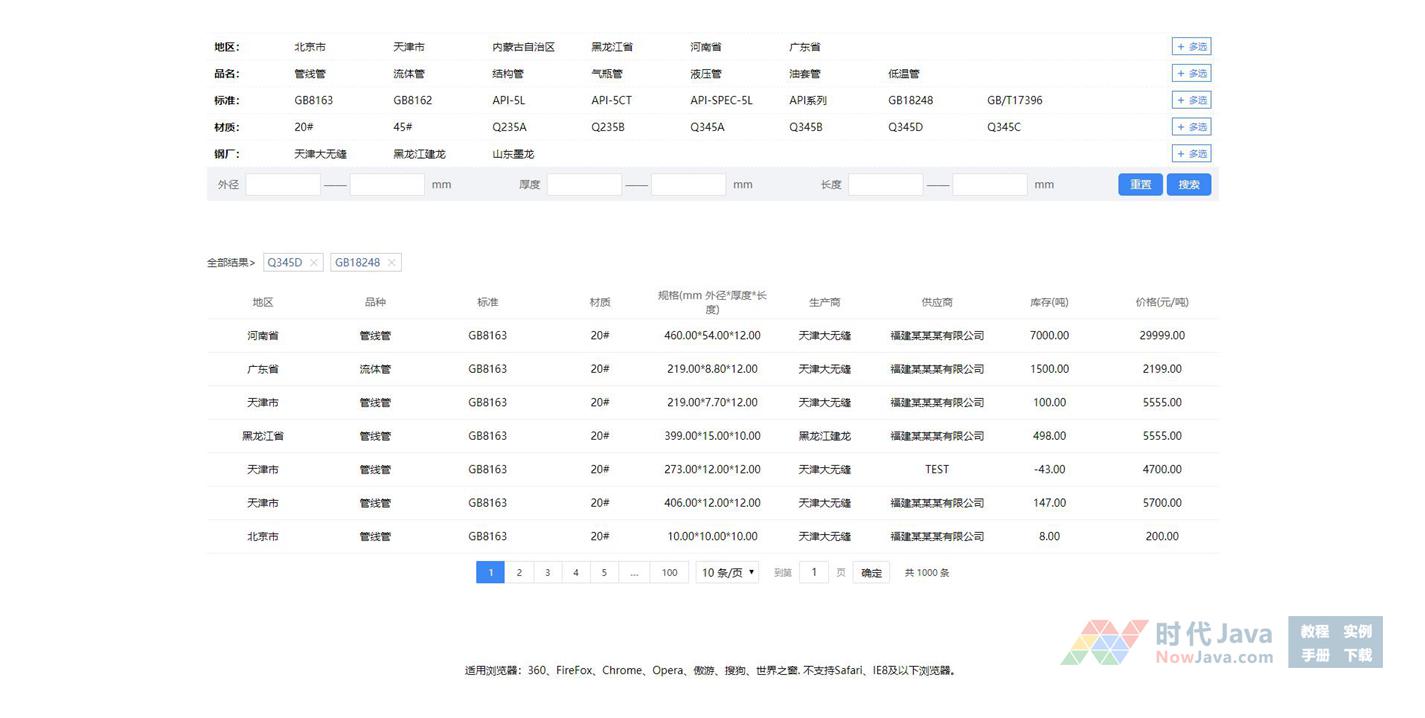Filter by 北京市 region
Screen dimensions: 1425x718
point(310,47)
